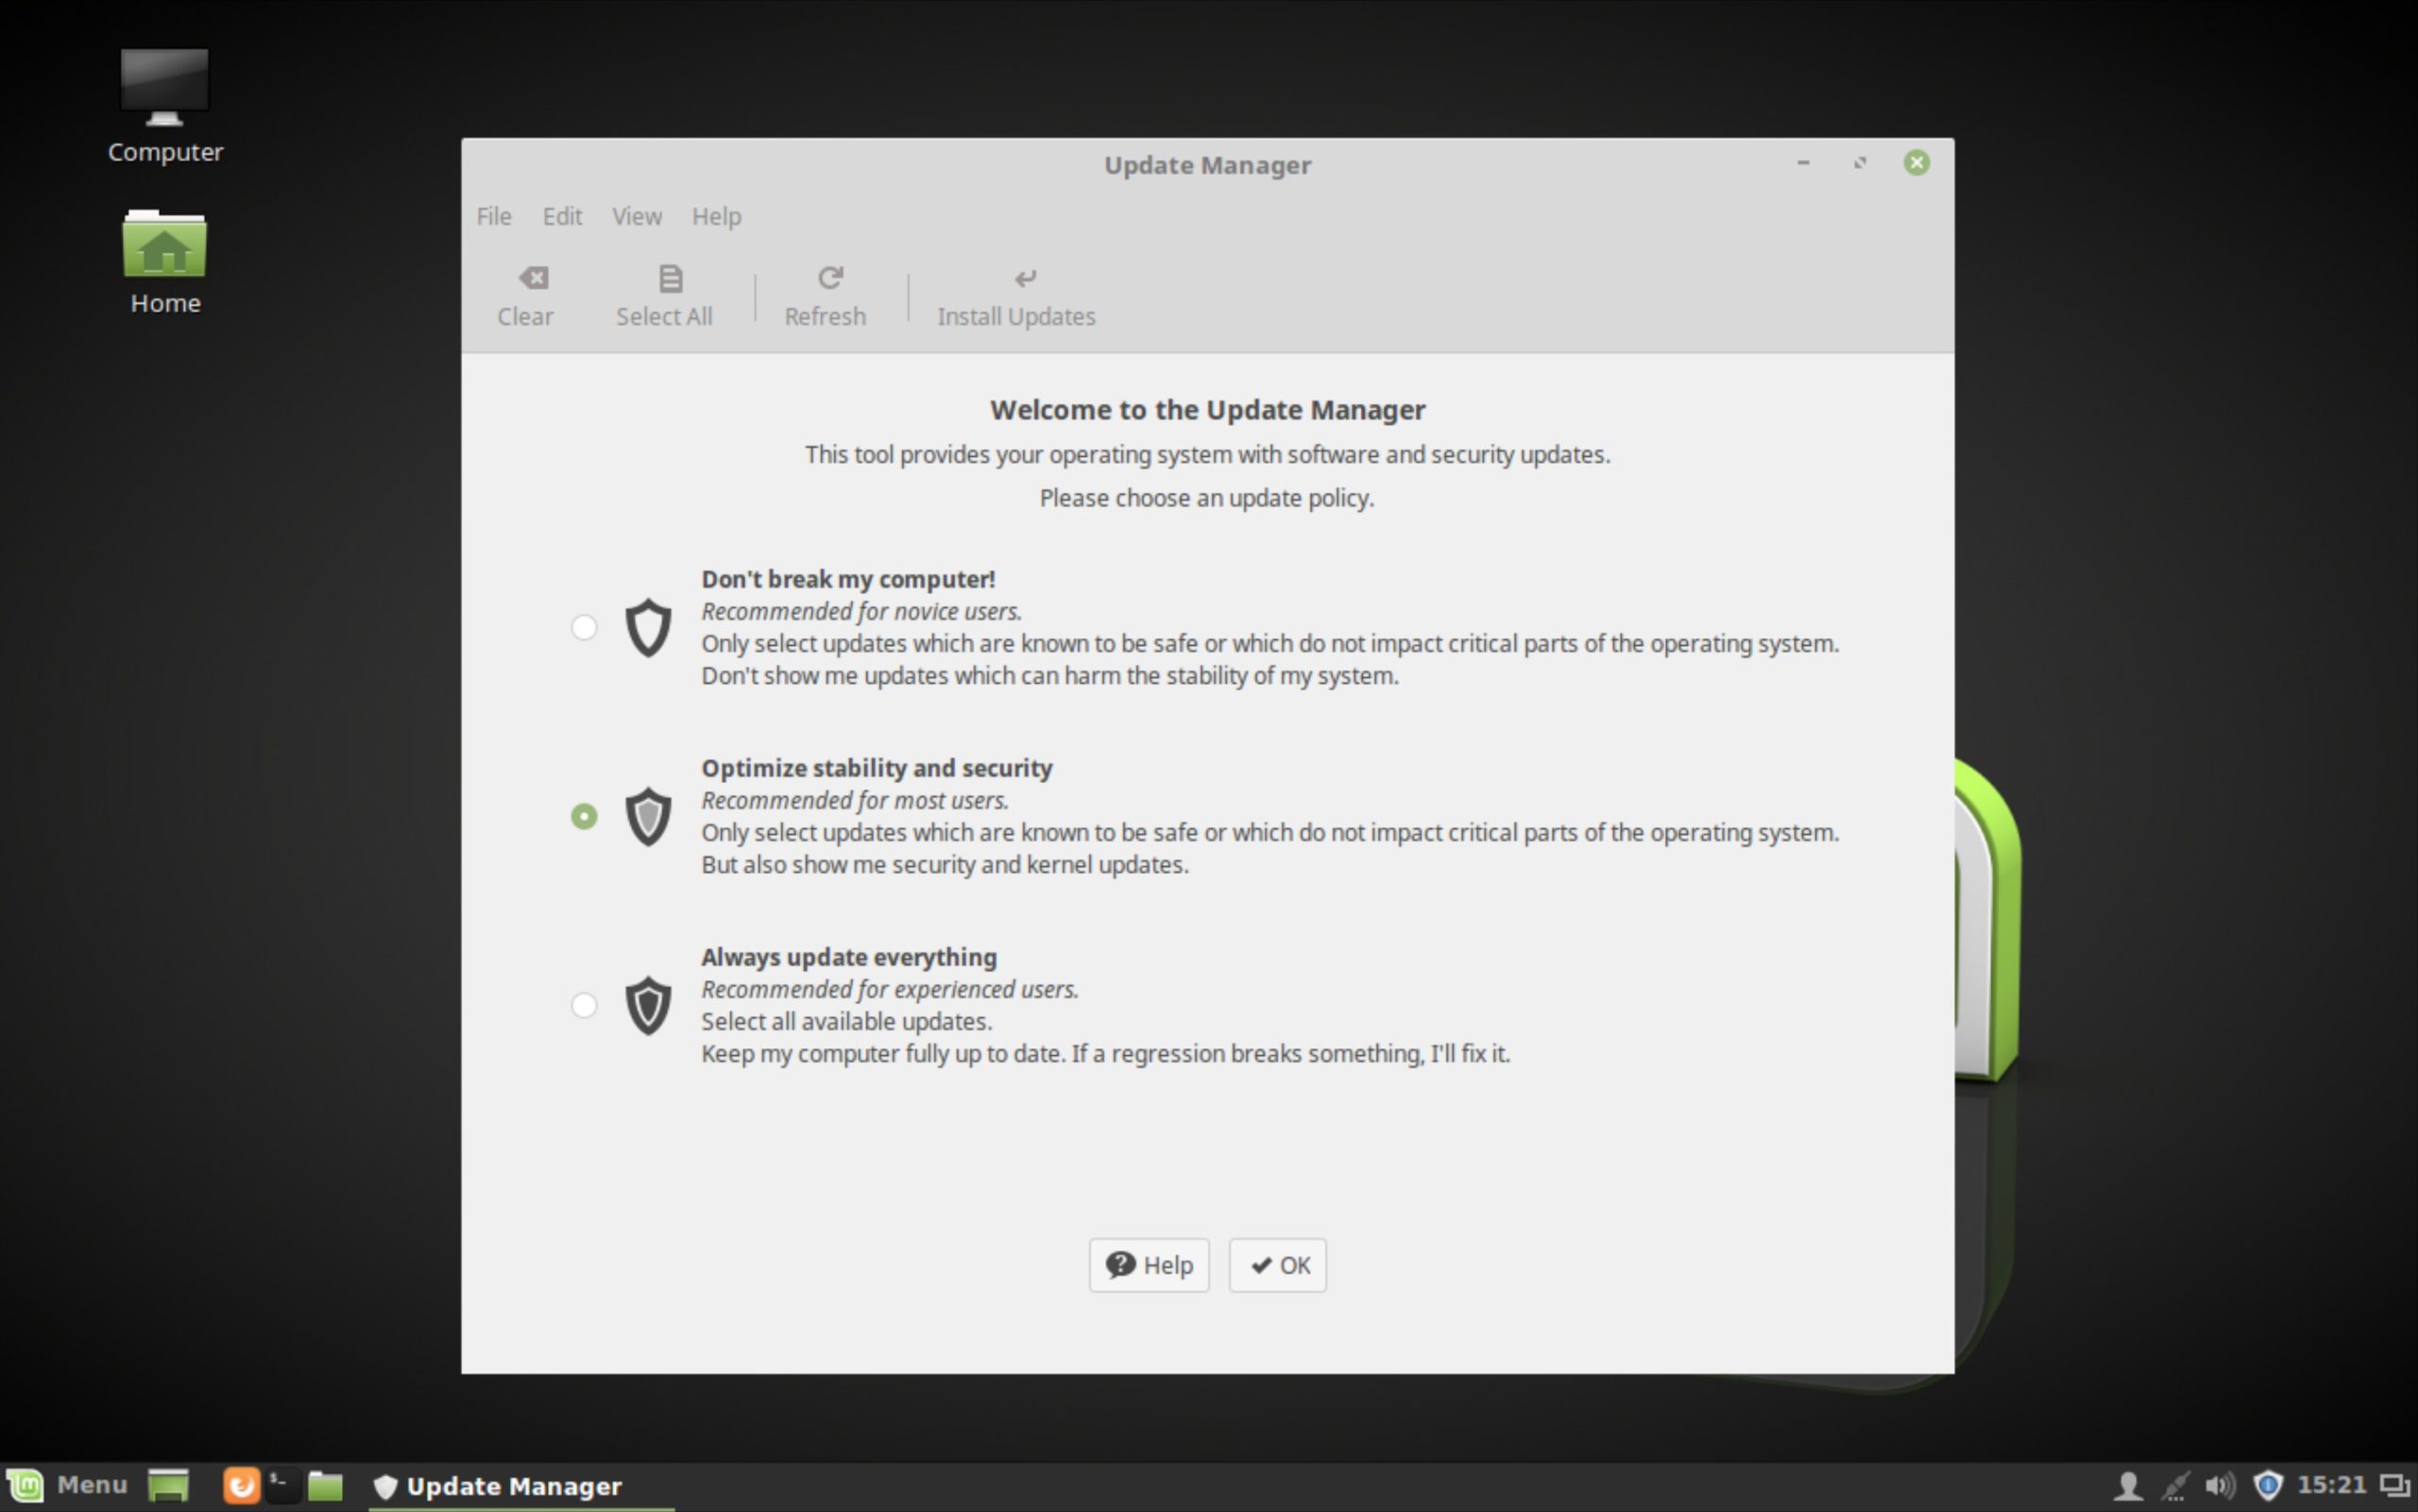The image size is (2418, 1512).
Task: Open the Files launcher in the panel
Action: pyautogui.click(x=325, y=1485)
